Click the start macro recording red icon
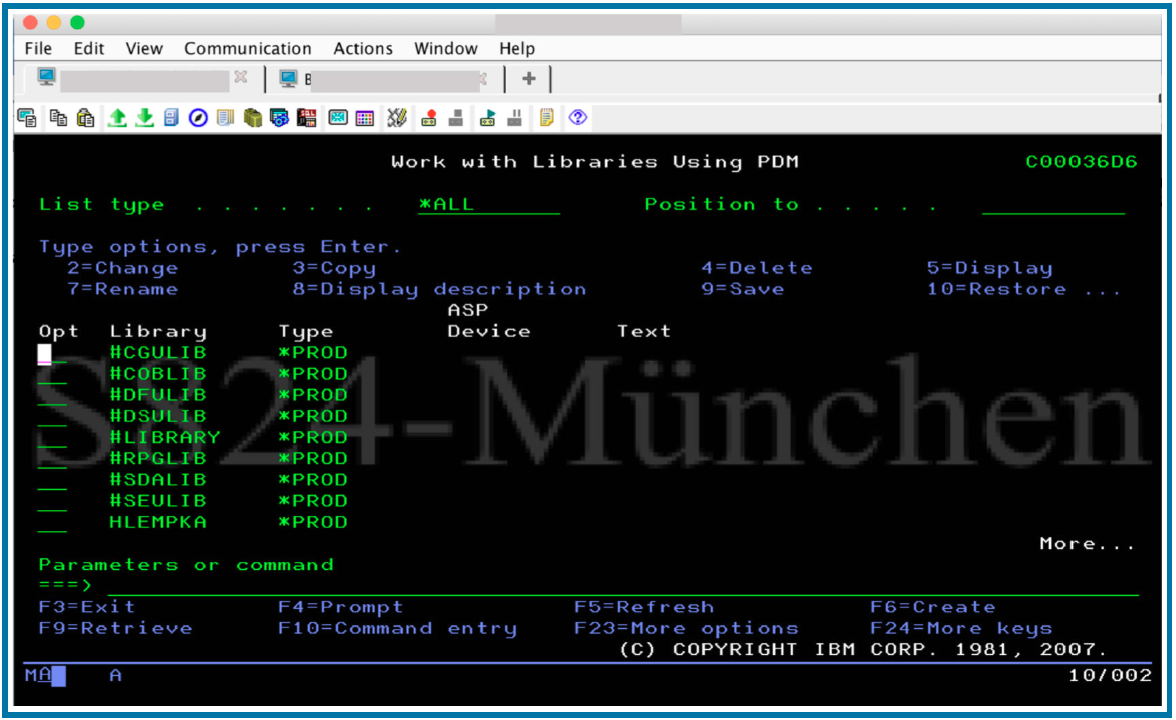 [x=429, y=118]
